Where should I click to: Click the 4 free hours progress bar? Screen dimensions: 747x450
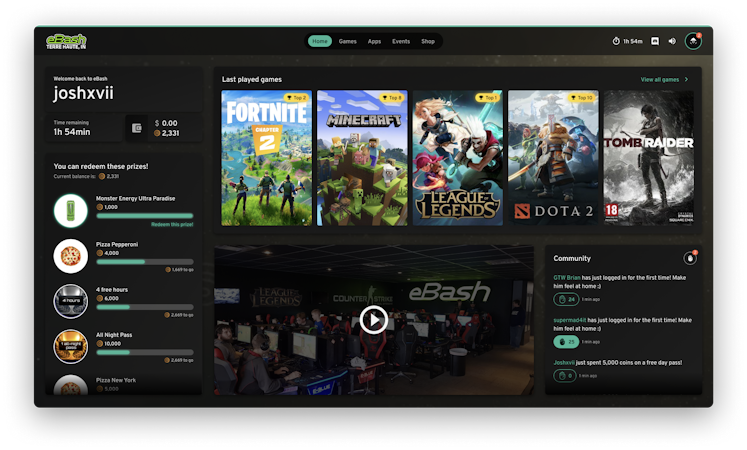coord(145,307)
